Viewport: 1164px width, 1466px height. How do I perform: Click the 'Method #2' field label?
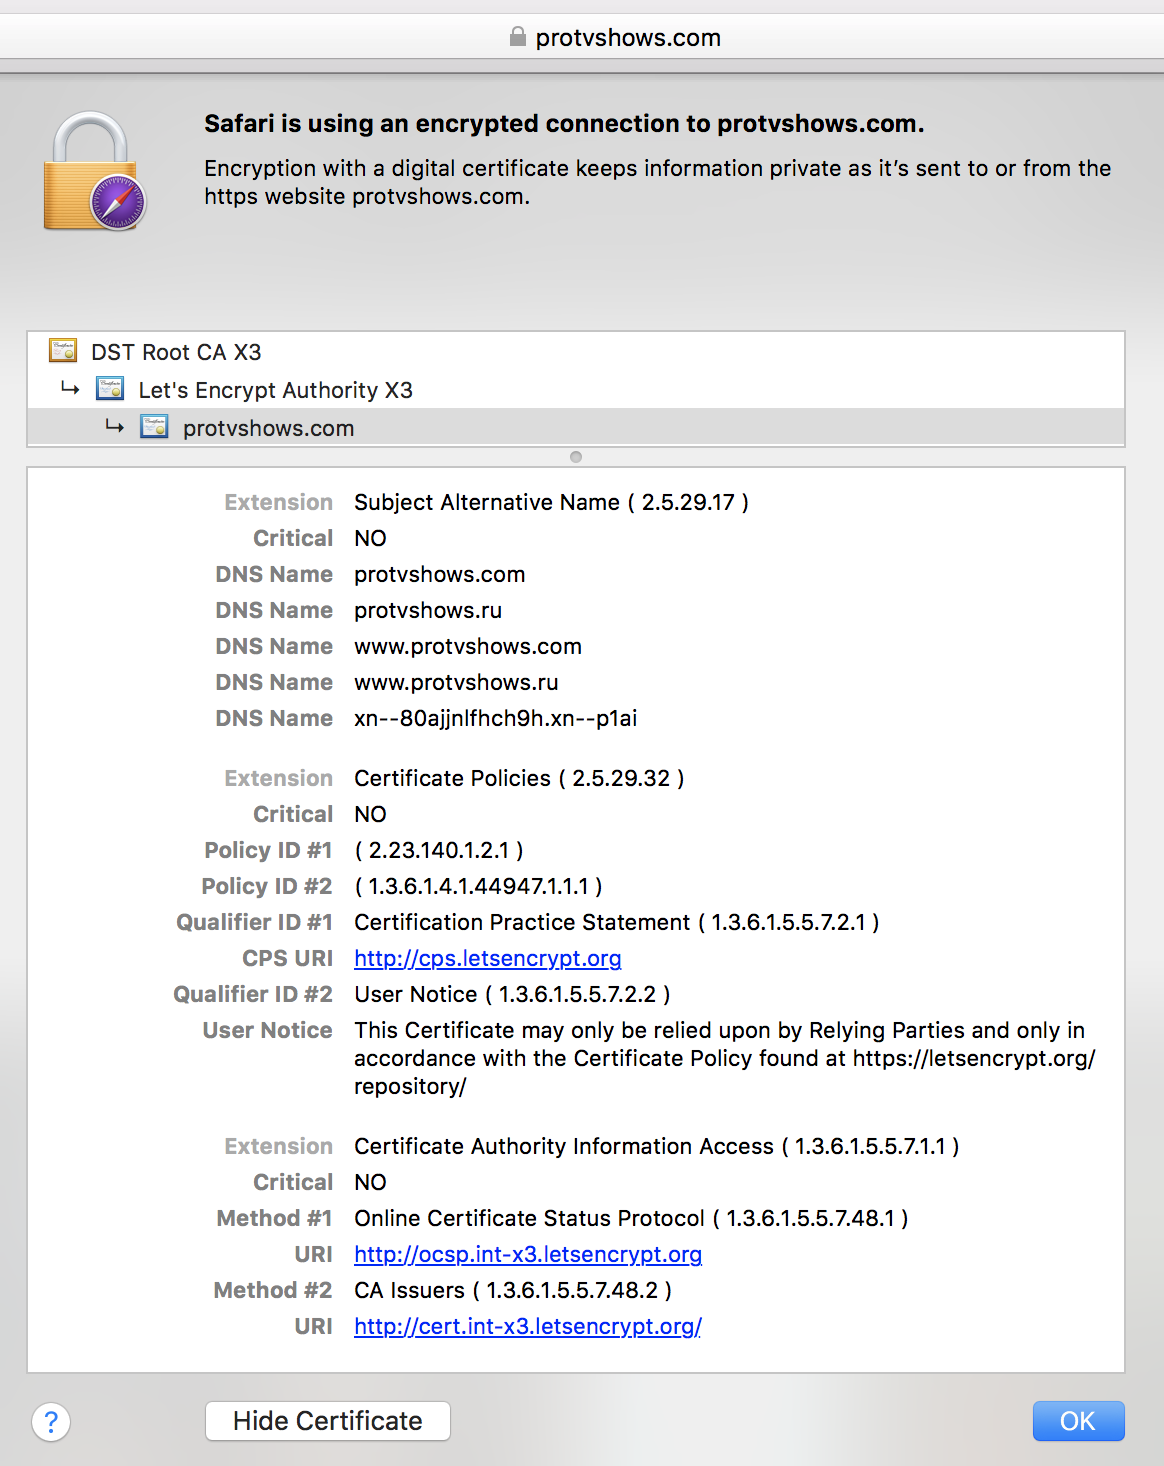pos(273,1290)
